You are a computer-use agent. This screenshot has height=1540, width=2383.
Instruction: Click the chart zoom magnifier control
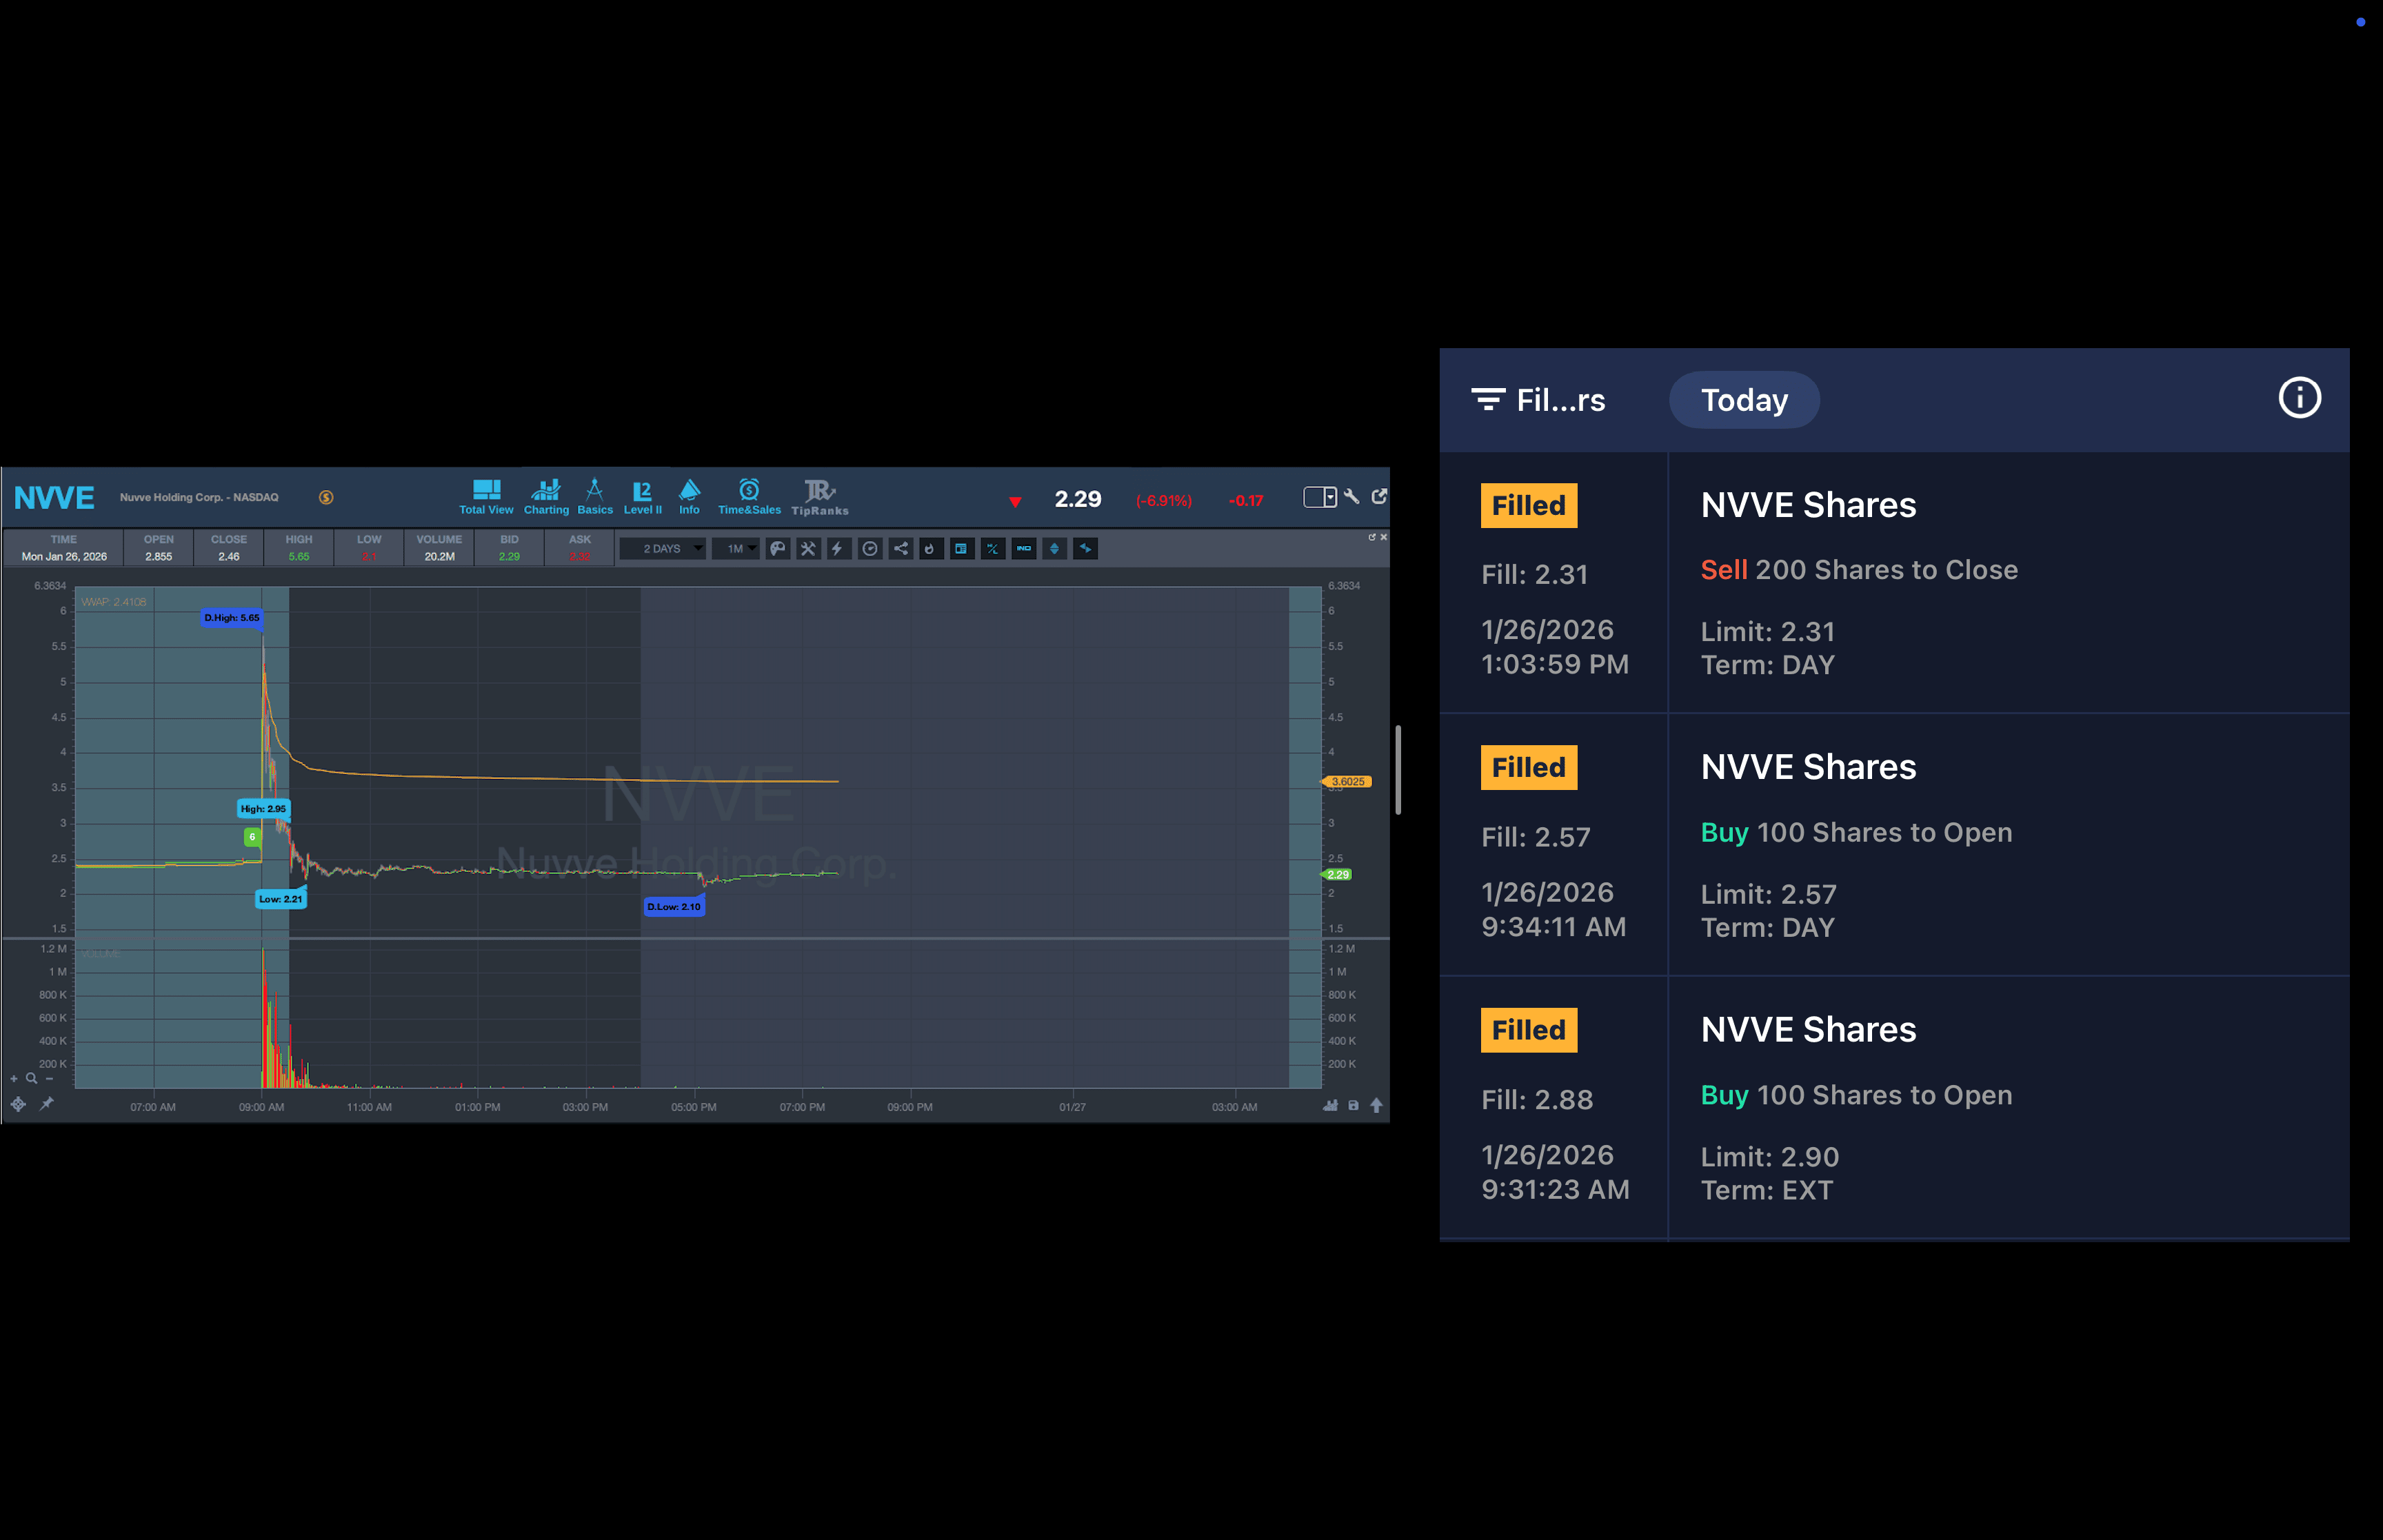[x=31, y=1078]
